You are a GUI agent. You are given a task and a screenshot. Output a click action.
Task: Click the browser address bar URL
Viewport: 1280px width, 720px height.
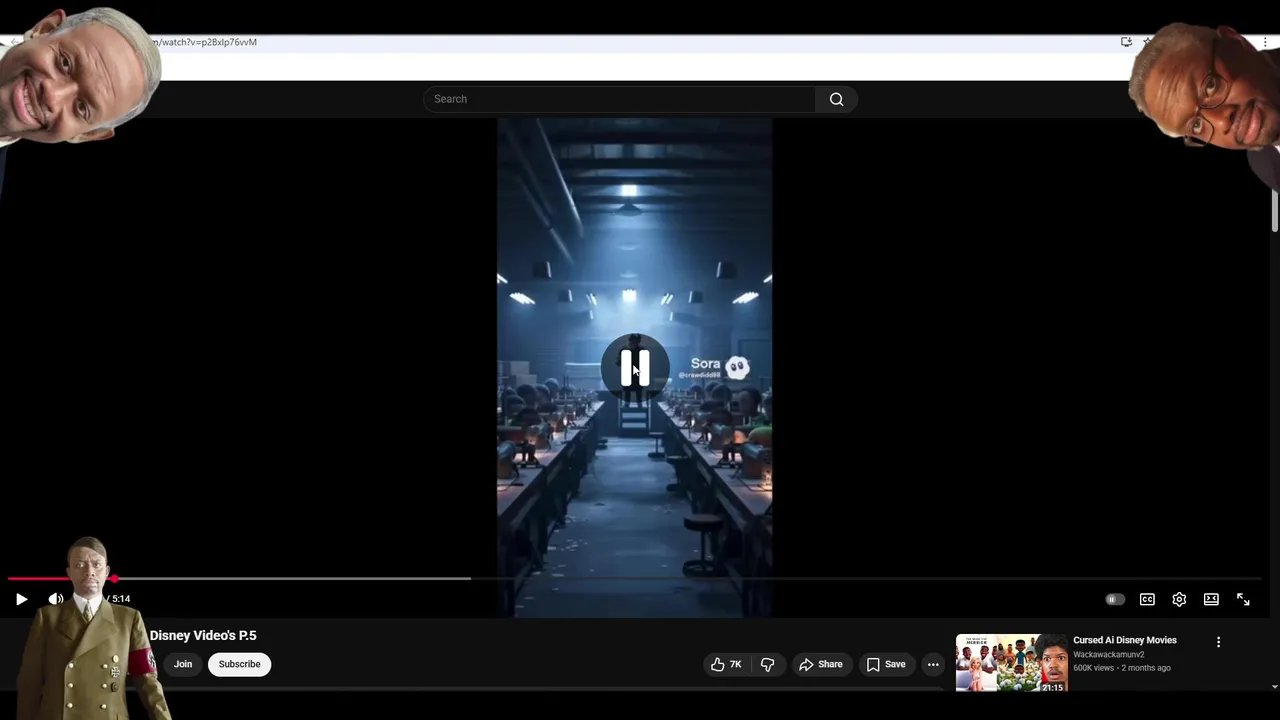(206, 42)
